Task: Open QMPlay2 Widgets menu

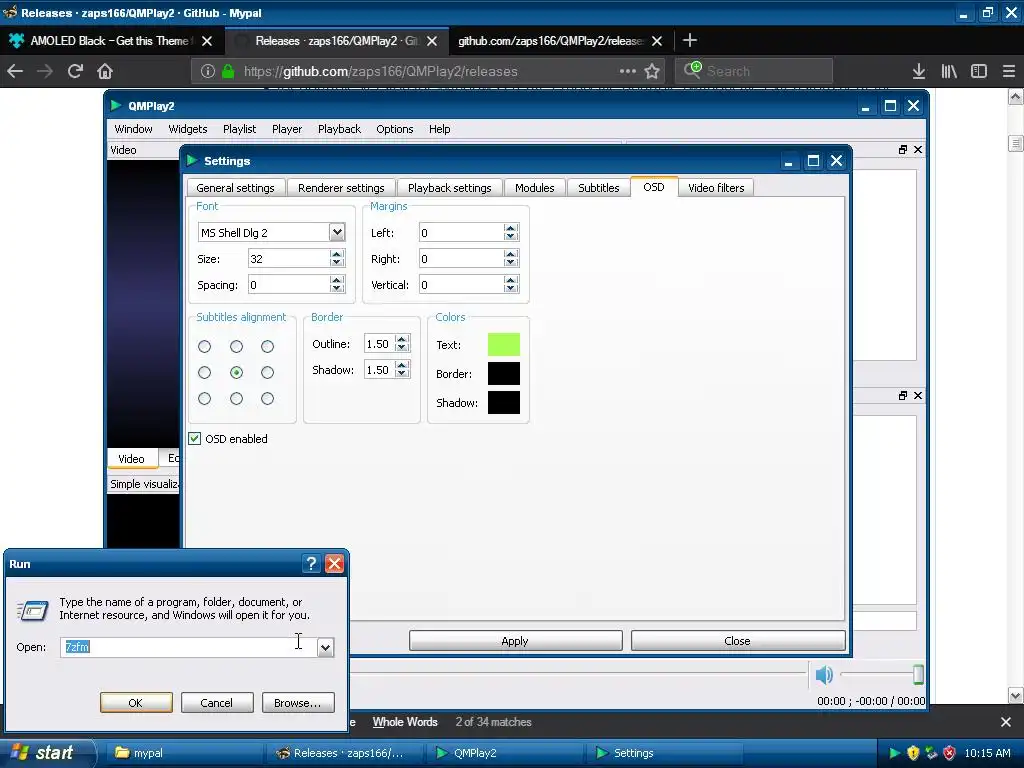Action: coord(187,129)
